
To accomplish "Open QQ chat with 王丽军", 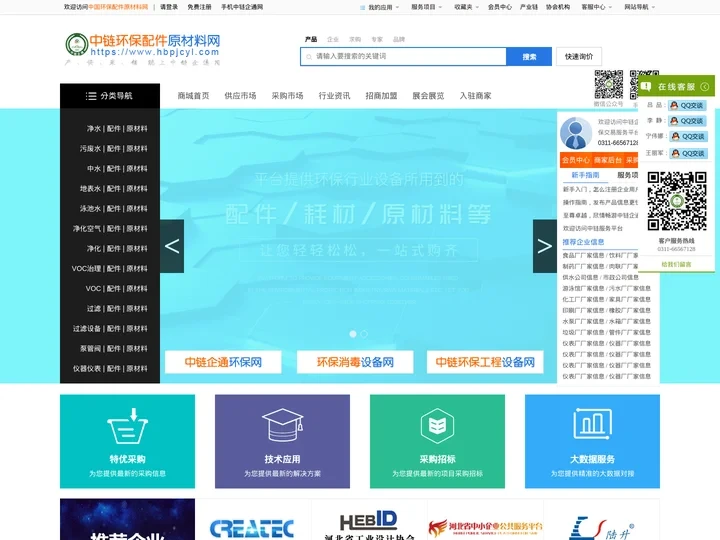I will pyautogui.click(x=688, y=153).
